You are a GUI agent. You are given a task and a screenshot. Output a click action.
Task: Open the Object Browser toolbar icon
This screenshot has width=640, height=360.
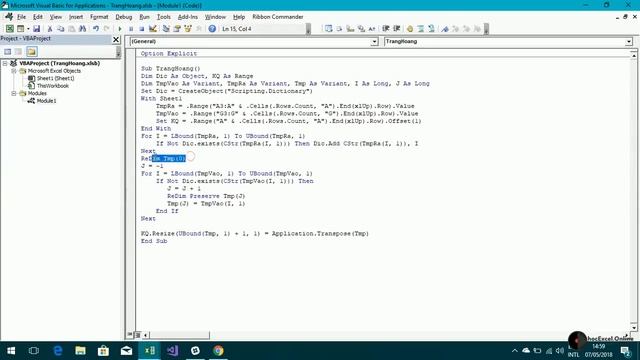click(x=188, y=29)
